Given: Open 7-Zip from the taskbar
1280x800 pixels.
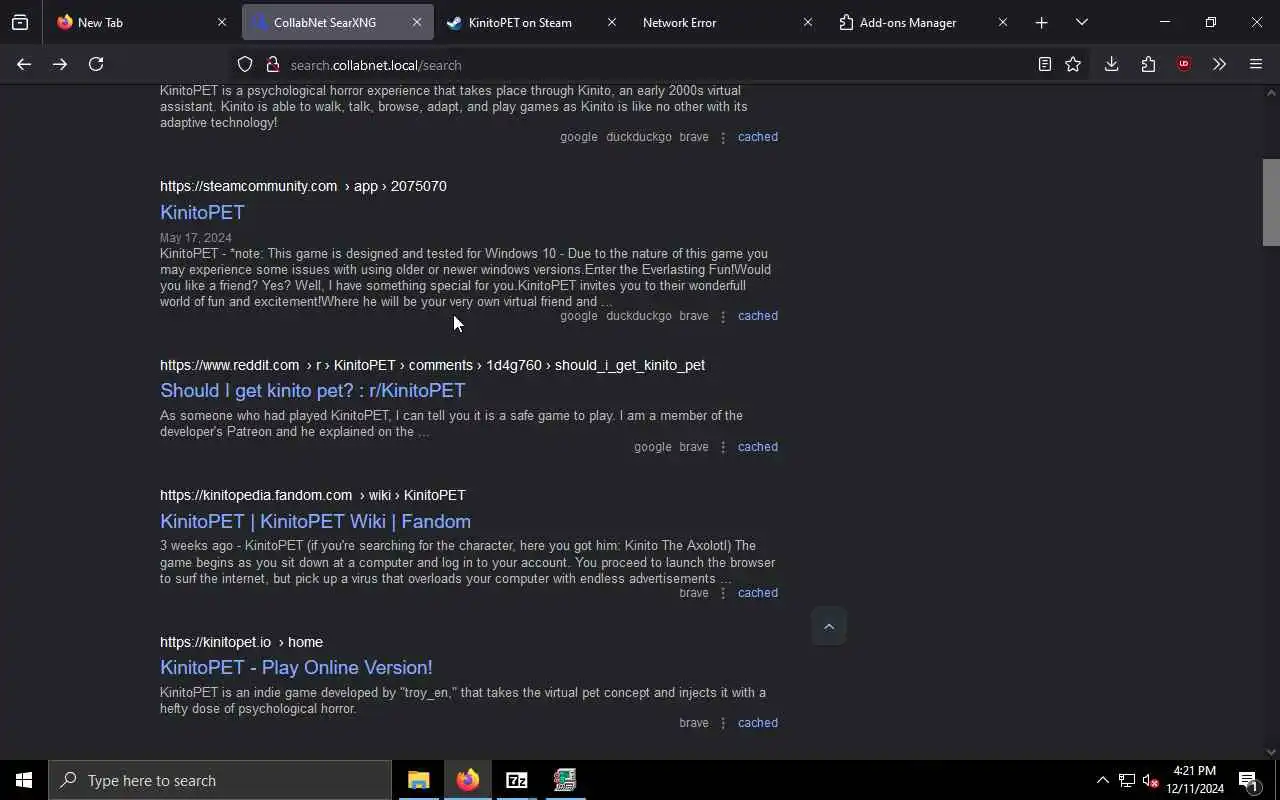Looking at the screenshot, I should [x=517, y=780].
